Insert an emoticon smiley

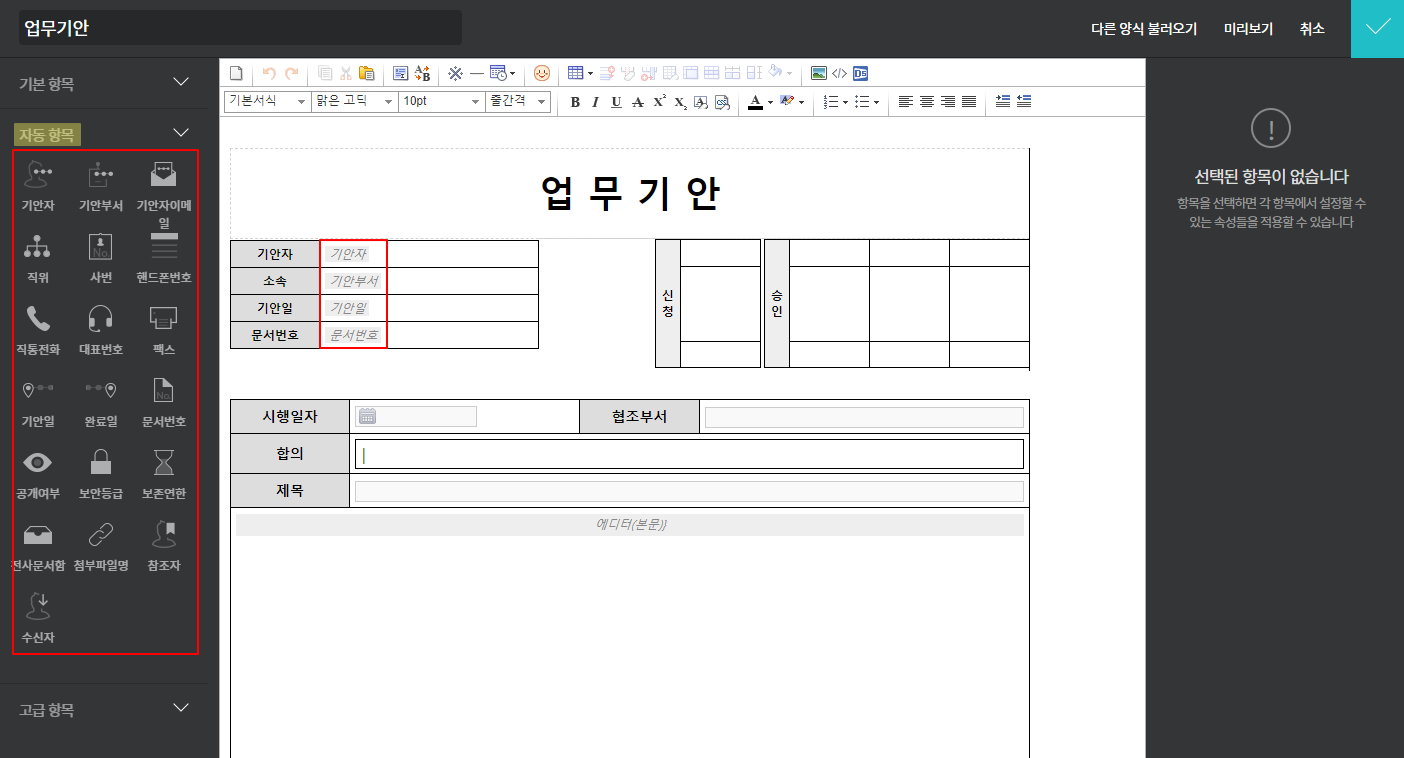click(x=542, y=73)
